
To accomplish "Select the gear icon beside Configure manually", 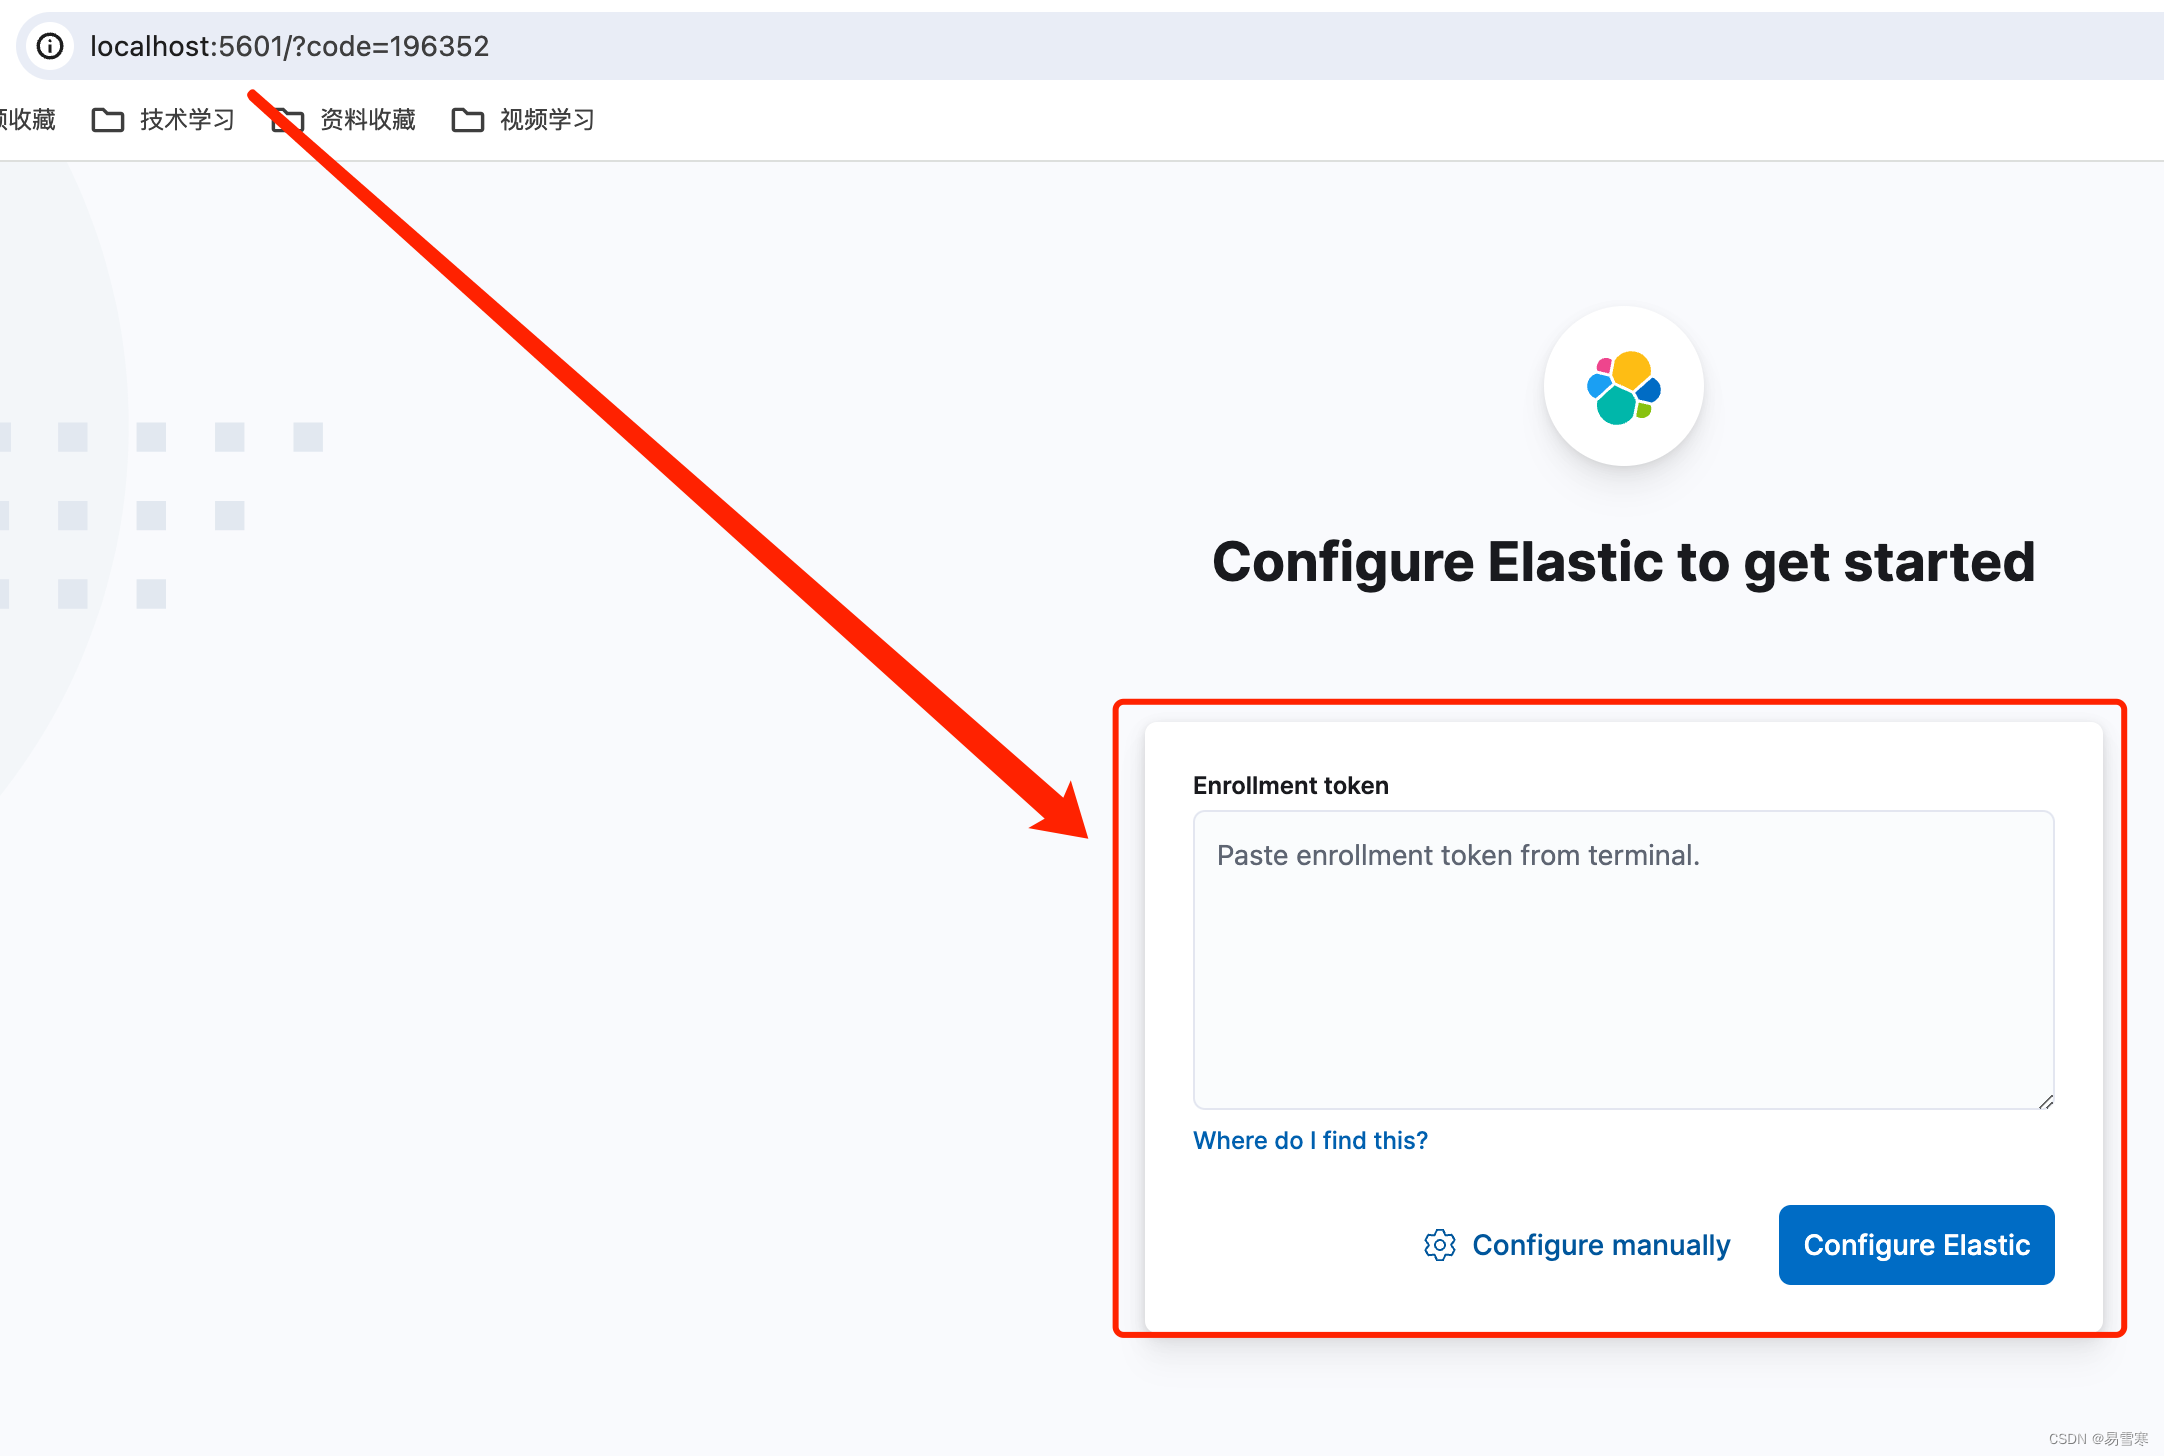I will 1439,1245.
